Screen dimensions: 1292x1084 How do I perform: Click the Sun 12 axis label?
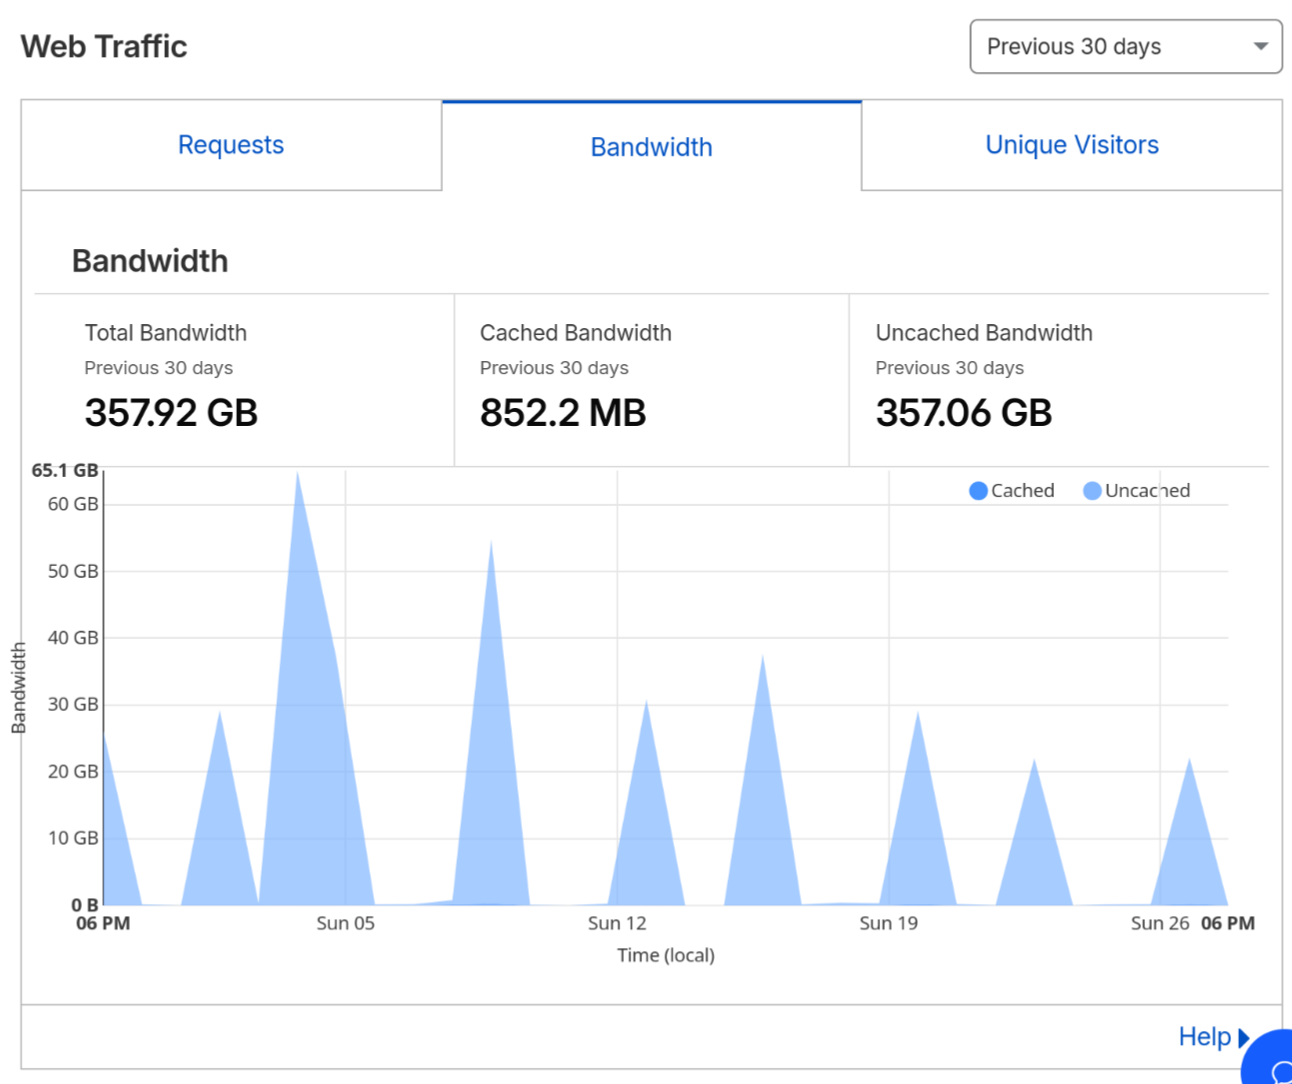[617, 923]
